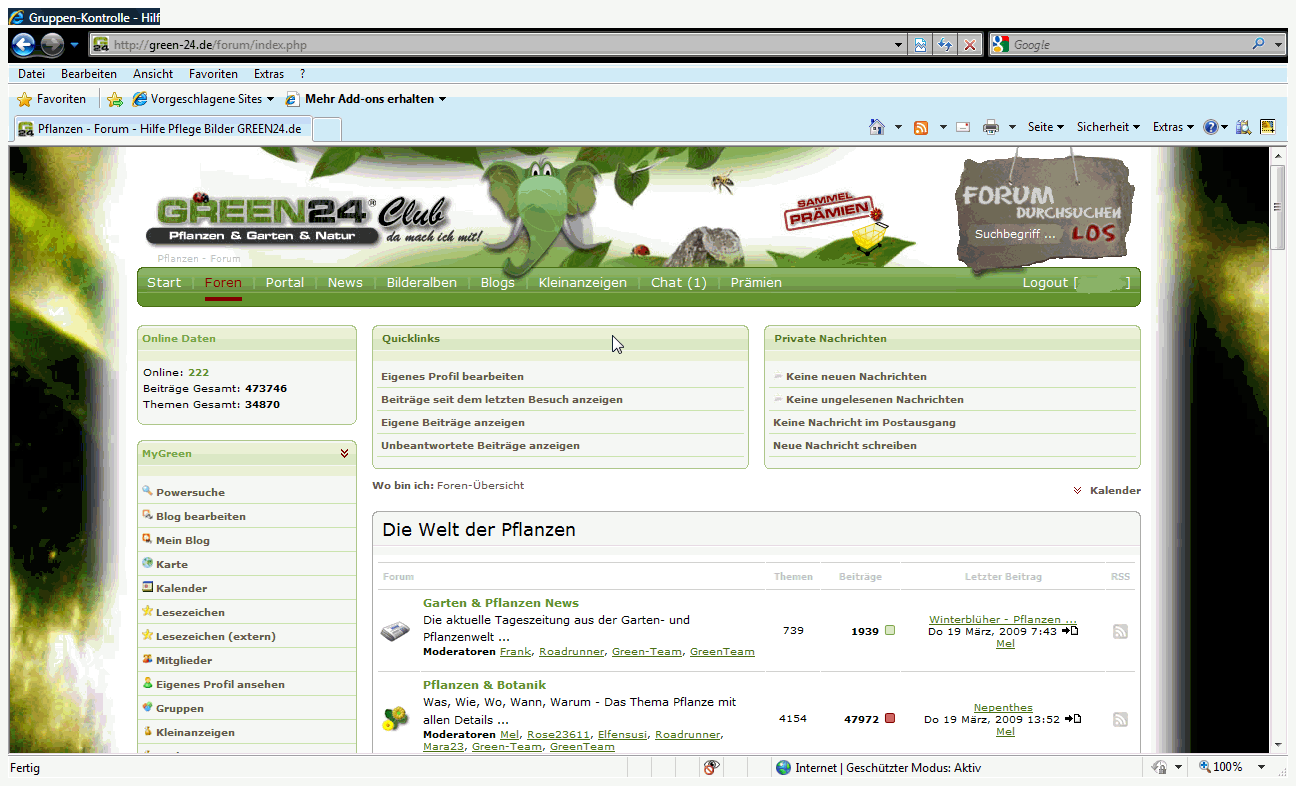
Task: Click the Suchbegriff forum search field
Action: pos(1016,234)
